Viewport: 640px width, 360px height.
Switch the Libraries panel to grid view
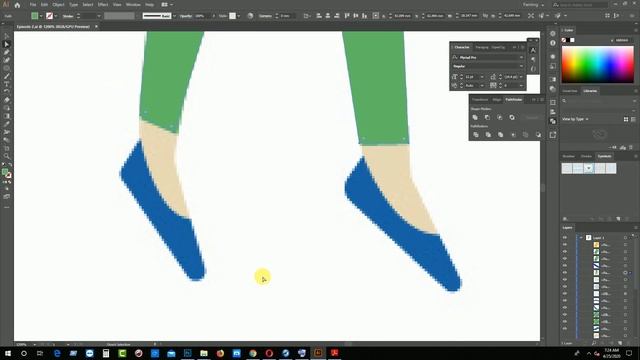coord(626,119)
